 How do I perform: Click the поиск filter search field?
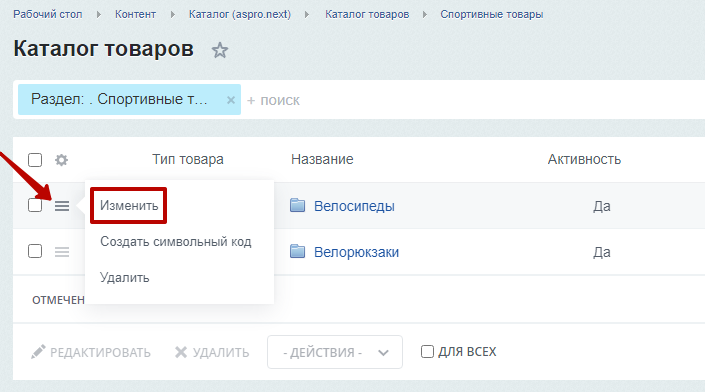472,100
